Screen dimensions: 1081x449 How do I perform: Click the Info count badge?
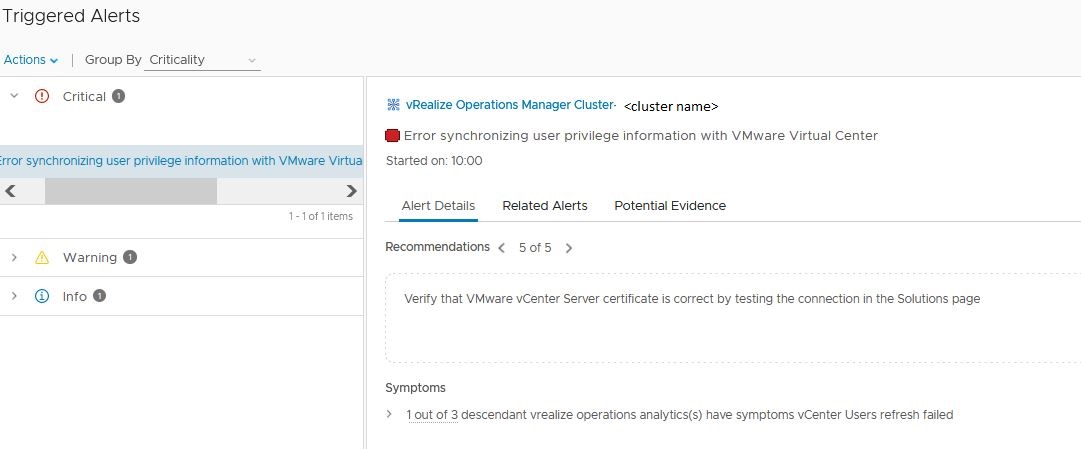(99, 296)
